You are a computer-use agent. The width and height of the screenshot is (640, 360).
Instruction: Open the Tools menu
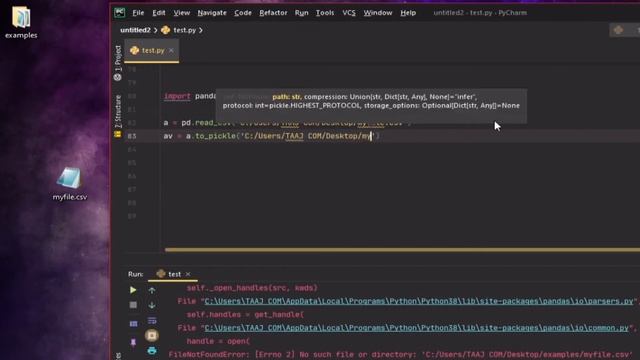[325, 13]
